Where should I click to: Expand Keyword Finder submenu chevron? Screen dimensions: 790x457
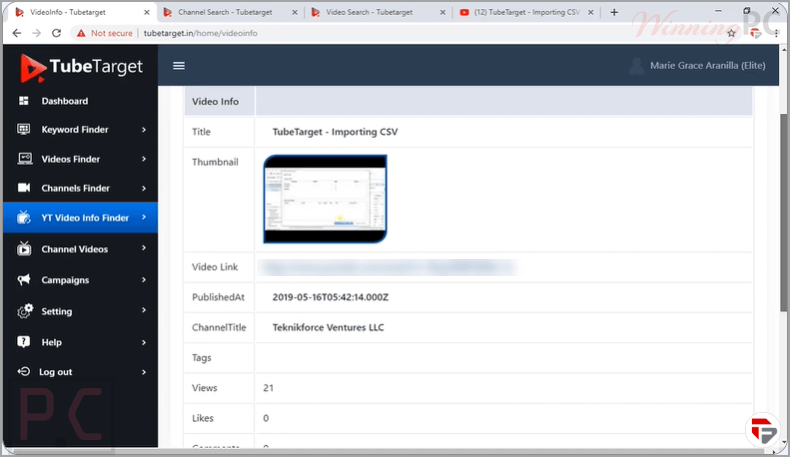[144, 129]
